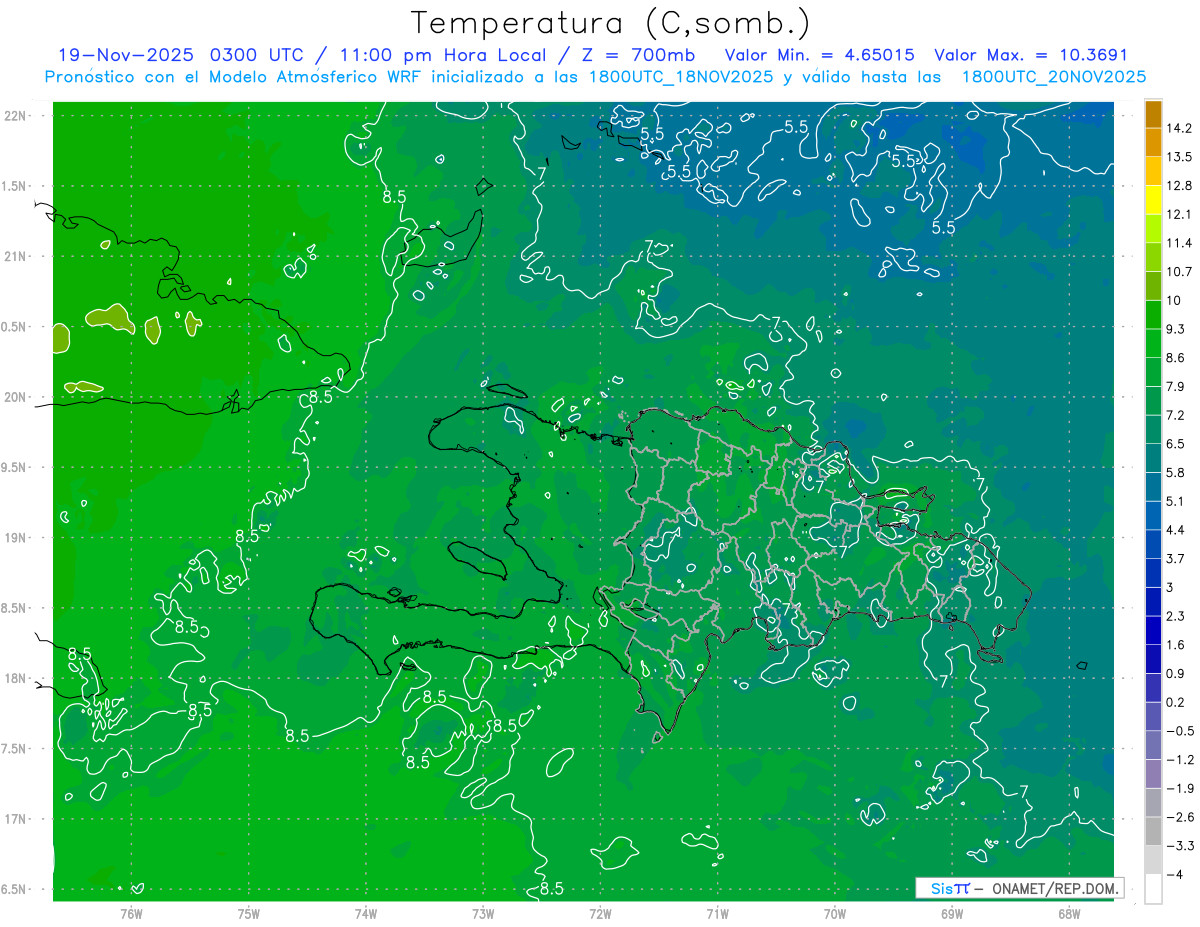Click the "72W" longitude label
Image resolution: width=1200 pixels, height=927 pixels.
click(600, 914)
